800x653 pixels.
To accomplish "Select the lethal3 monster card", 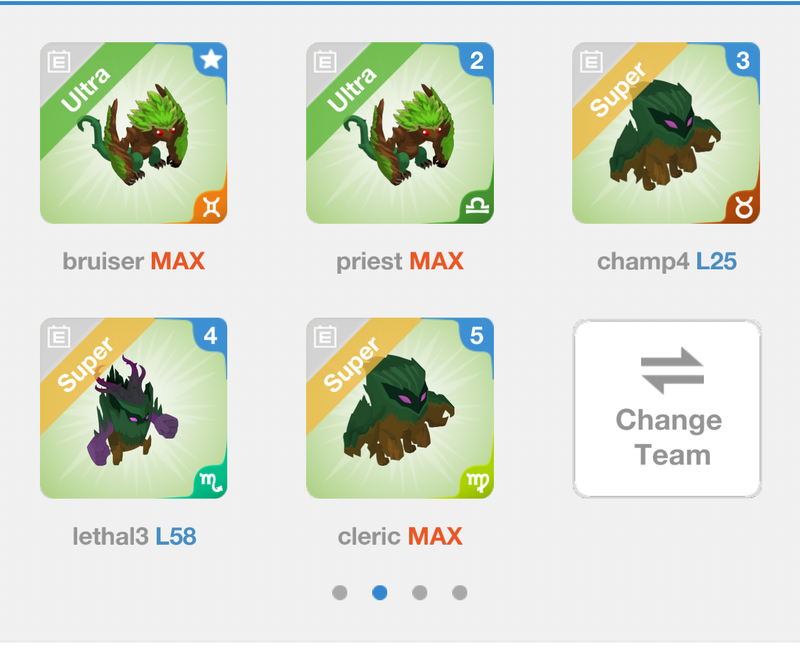I will pos(134,408).
